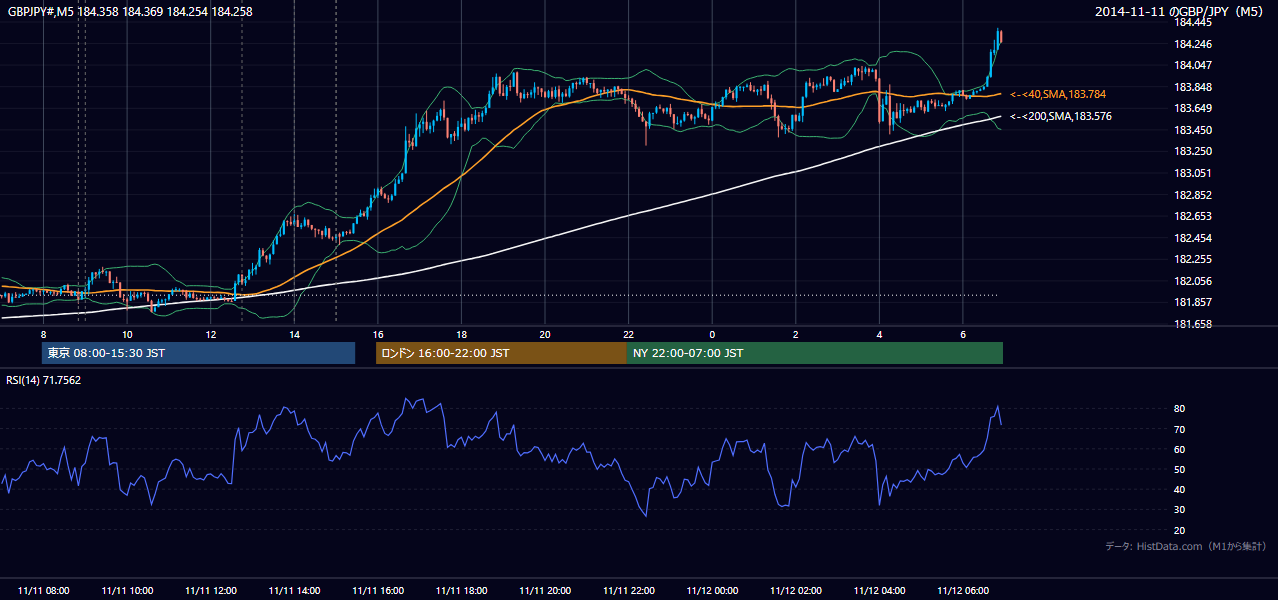Click the bottom date label 11/11 12:00

click(x=211, y=591)
